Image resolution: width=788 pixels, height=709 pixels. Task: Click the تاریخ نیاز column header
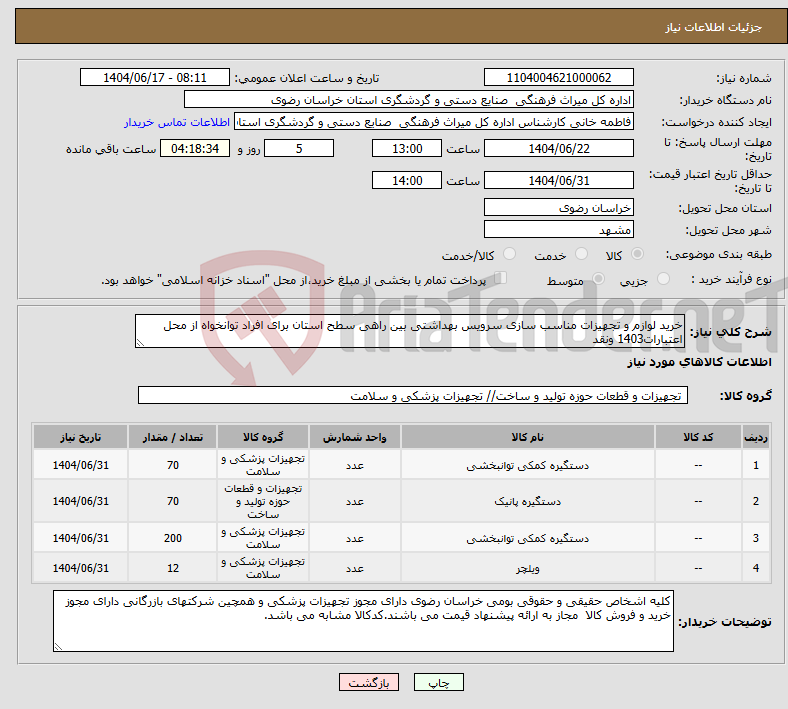click(80, 438)
